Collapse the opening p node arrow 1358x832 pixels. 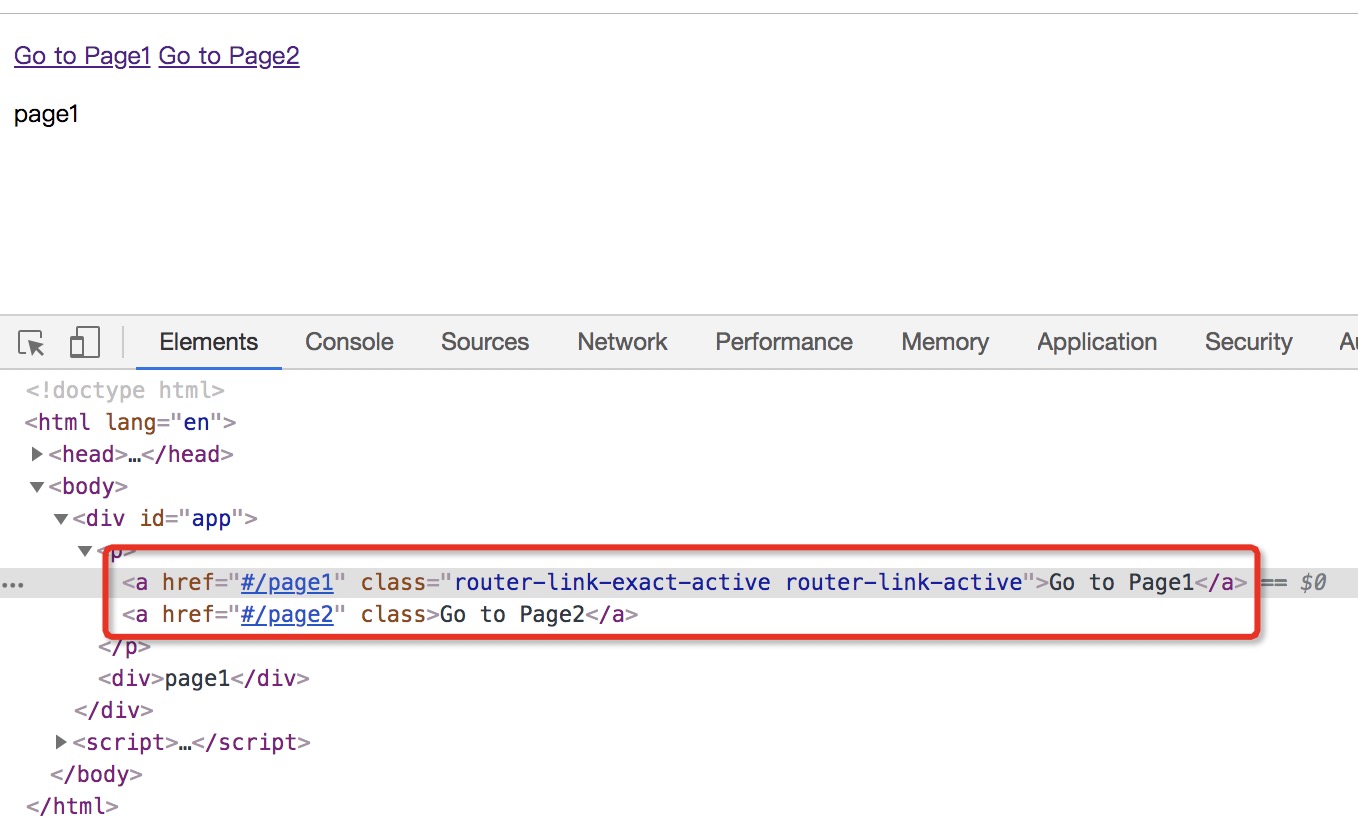point(86,551)
